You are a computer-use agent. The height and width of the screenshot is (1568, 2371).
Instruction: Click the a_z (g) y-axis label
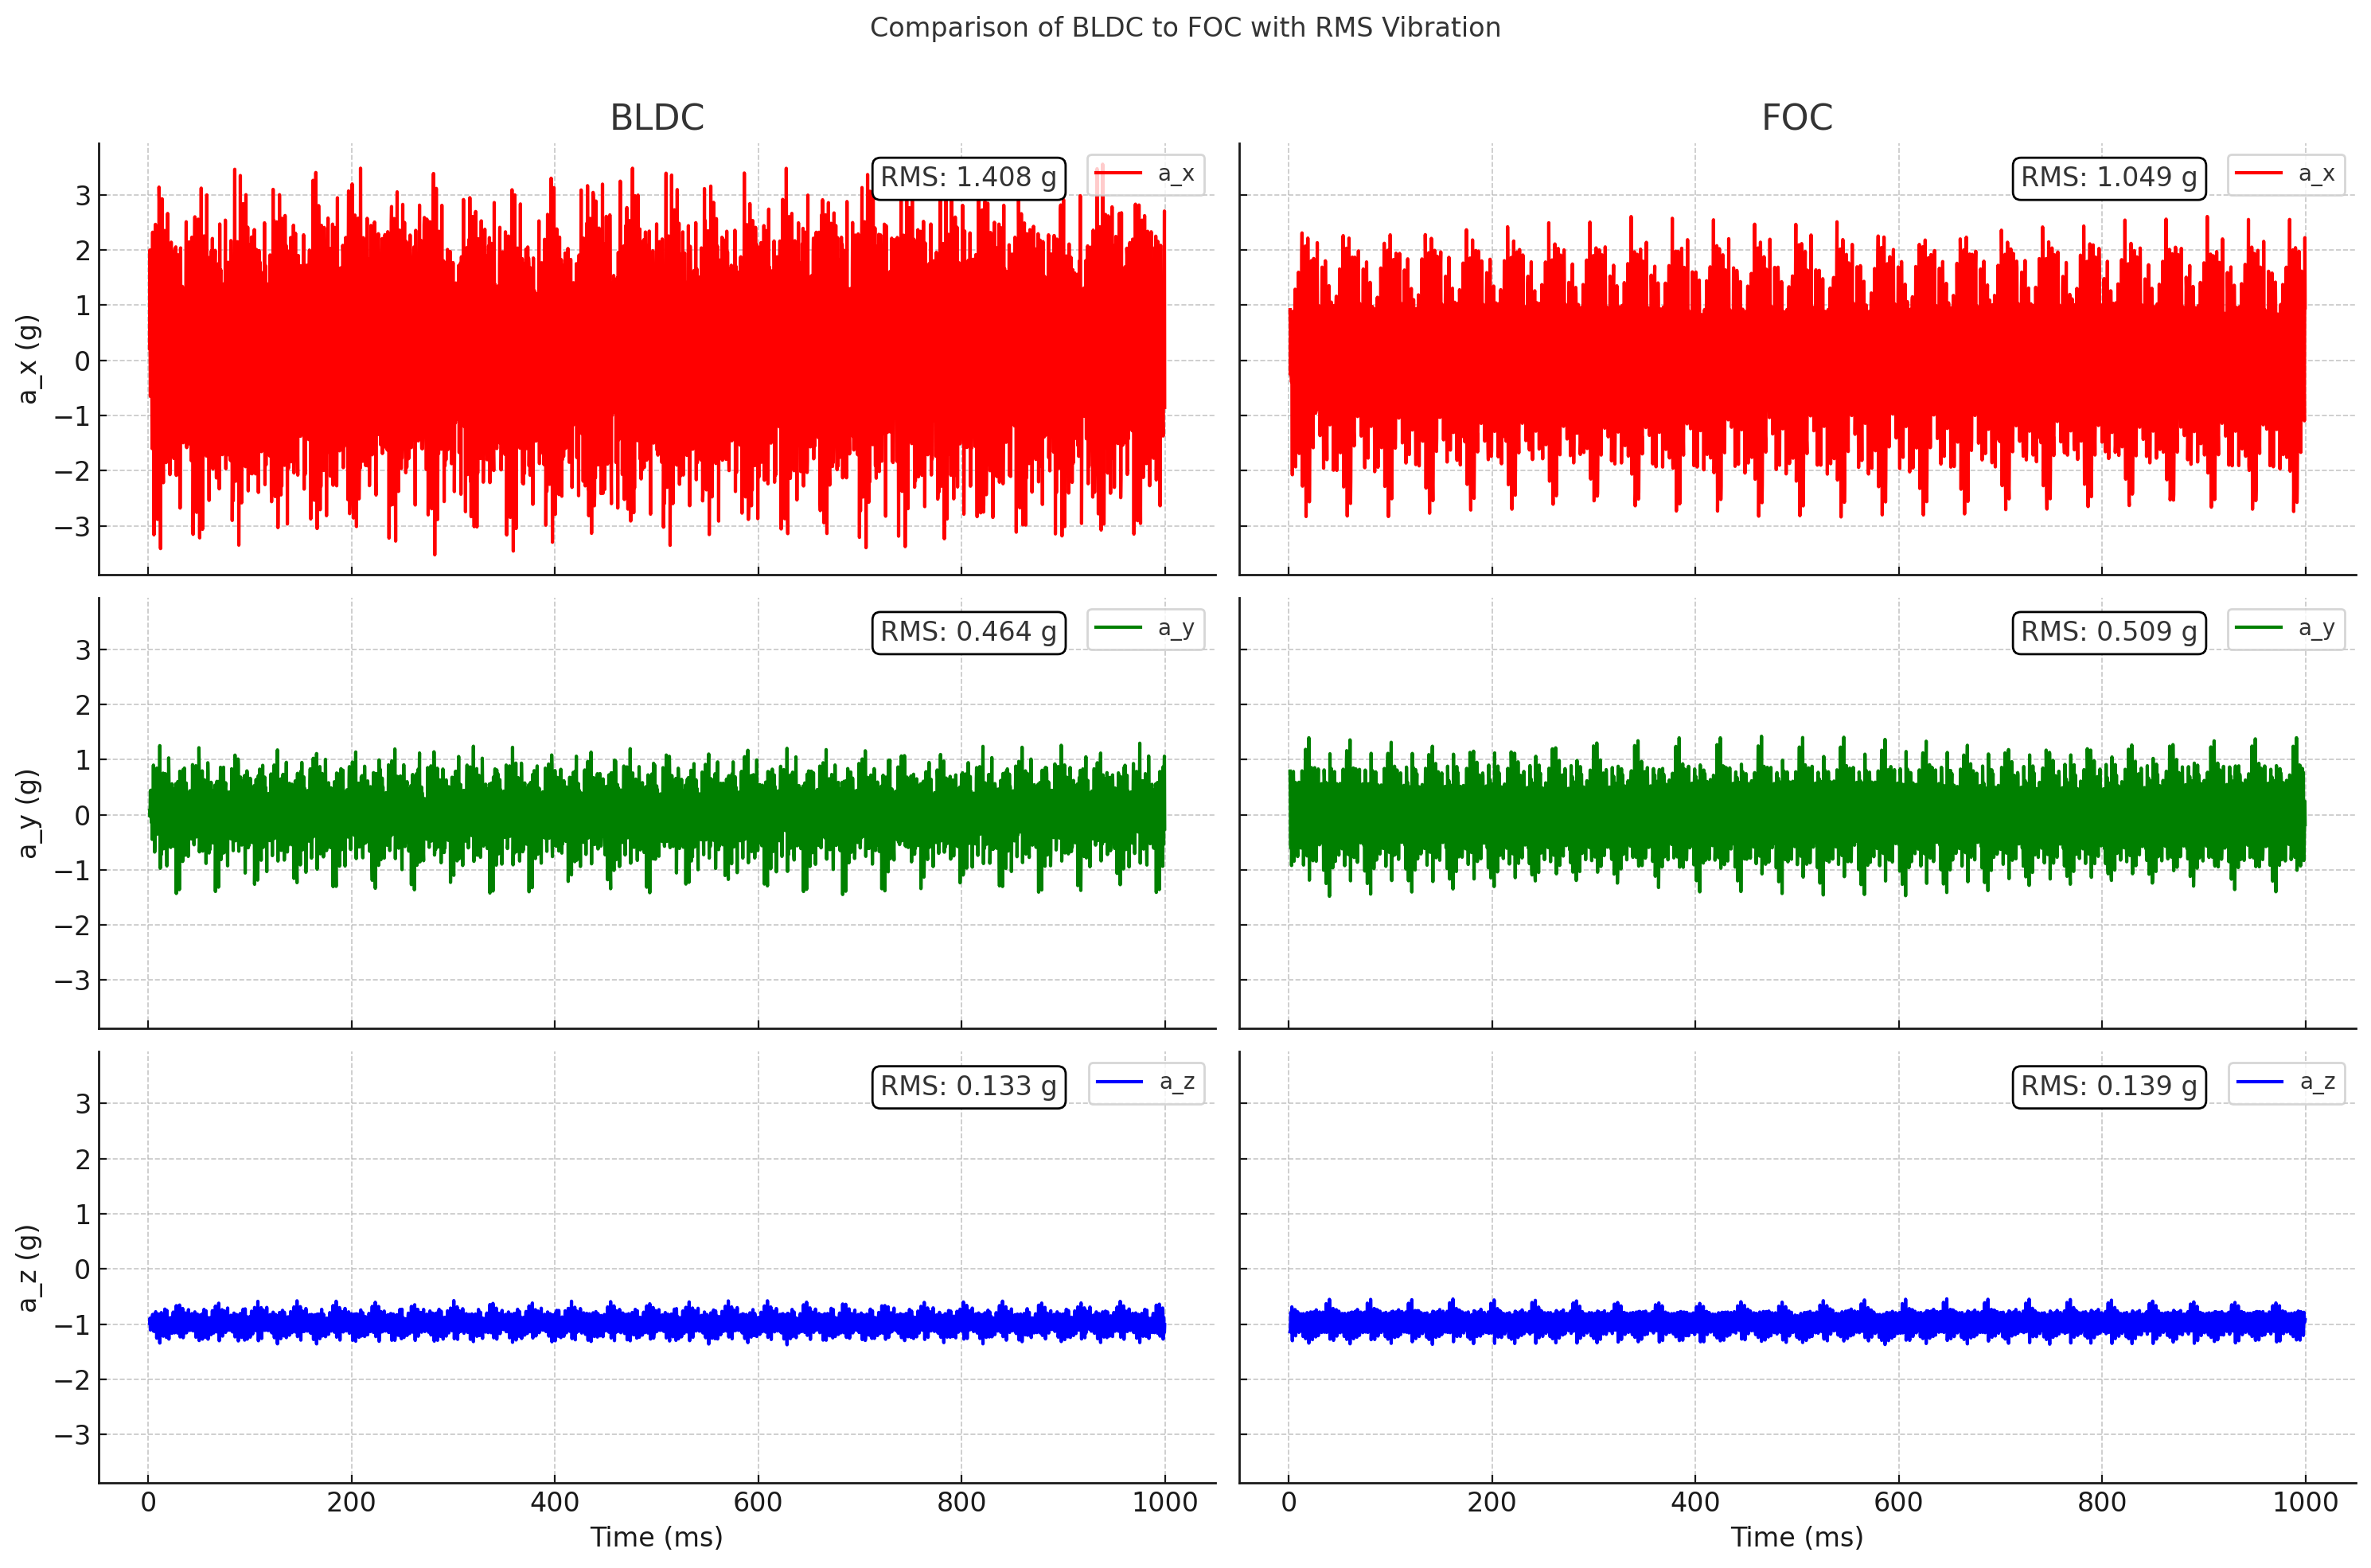pyautogui.click(x=28, y=1268)
